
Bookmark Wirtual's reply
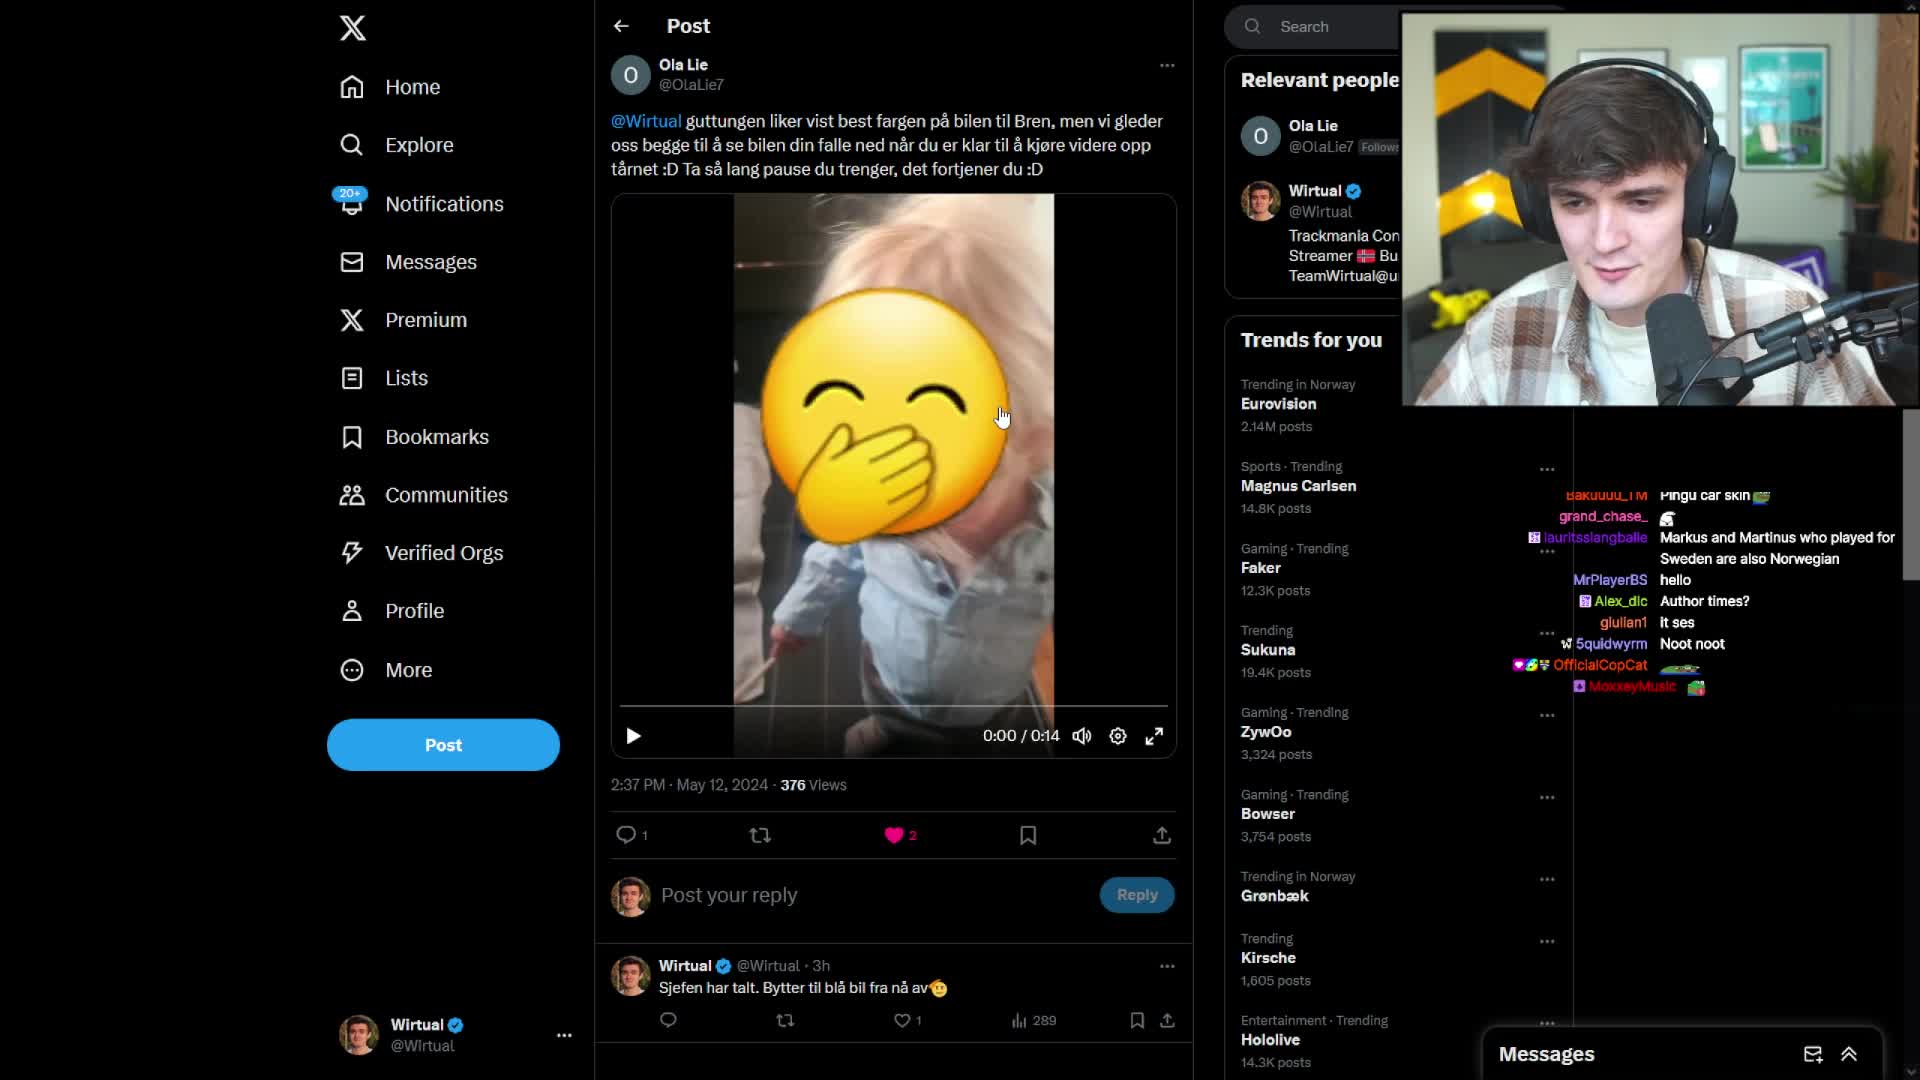pyautogui.click(x=1137, y=1020)
